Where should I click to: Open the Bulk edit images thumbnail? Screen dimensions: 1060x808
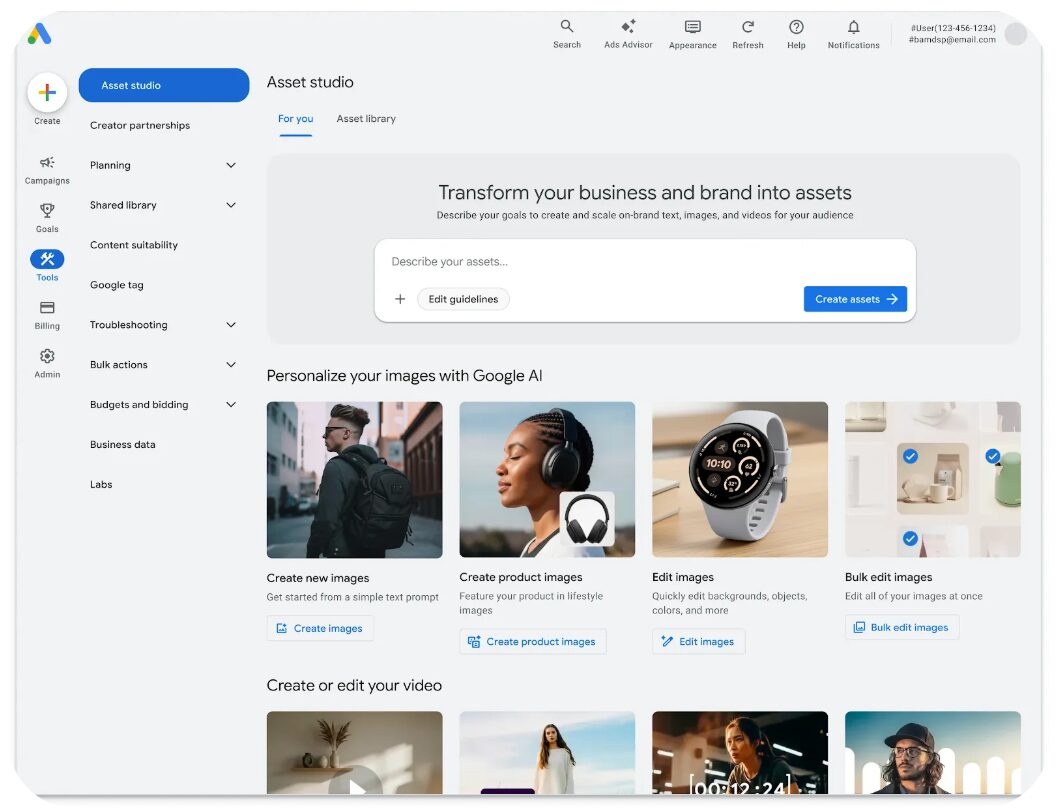tap(932, 479)
